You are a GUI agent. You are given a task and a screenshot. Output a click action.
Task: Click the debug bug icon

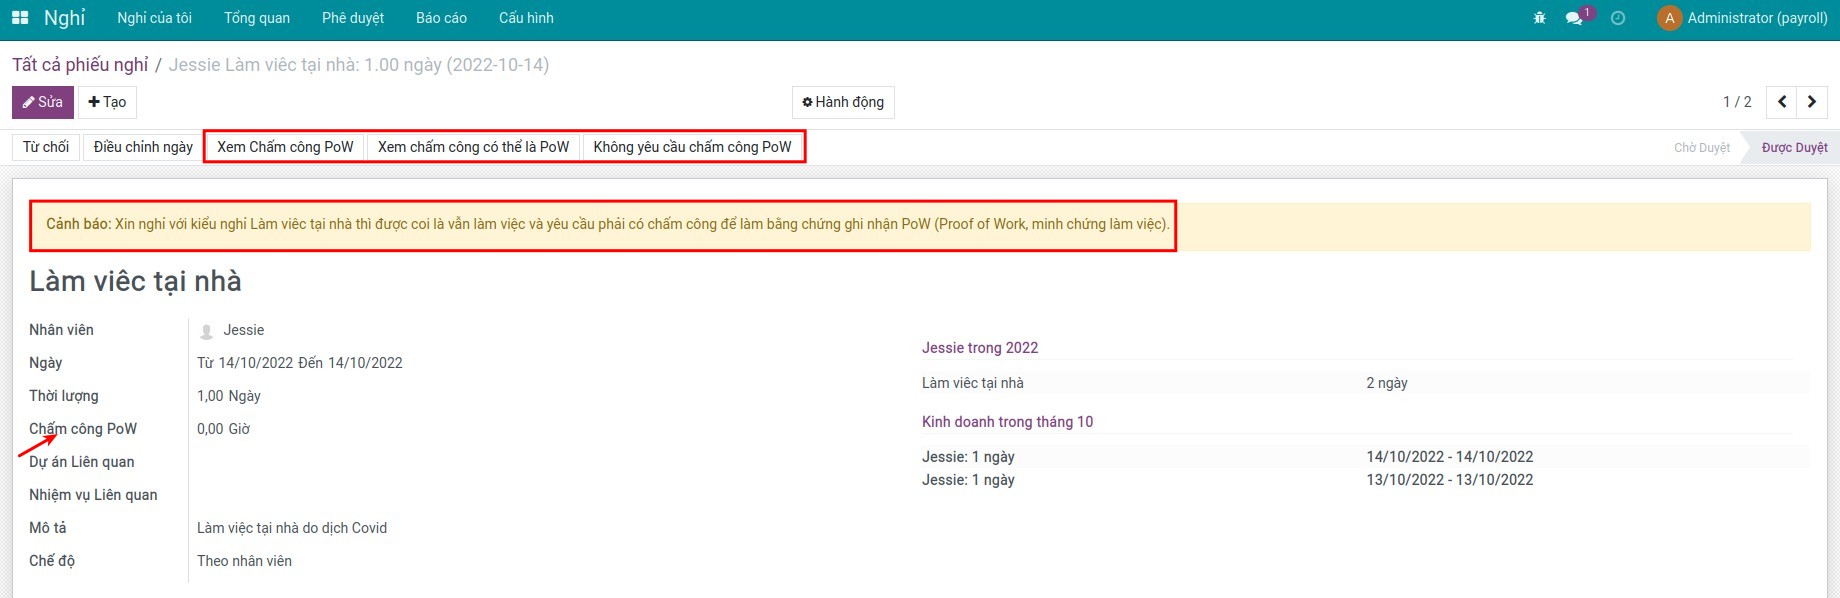[x=1539, y=18]
